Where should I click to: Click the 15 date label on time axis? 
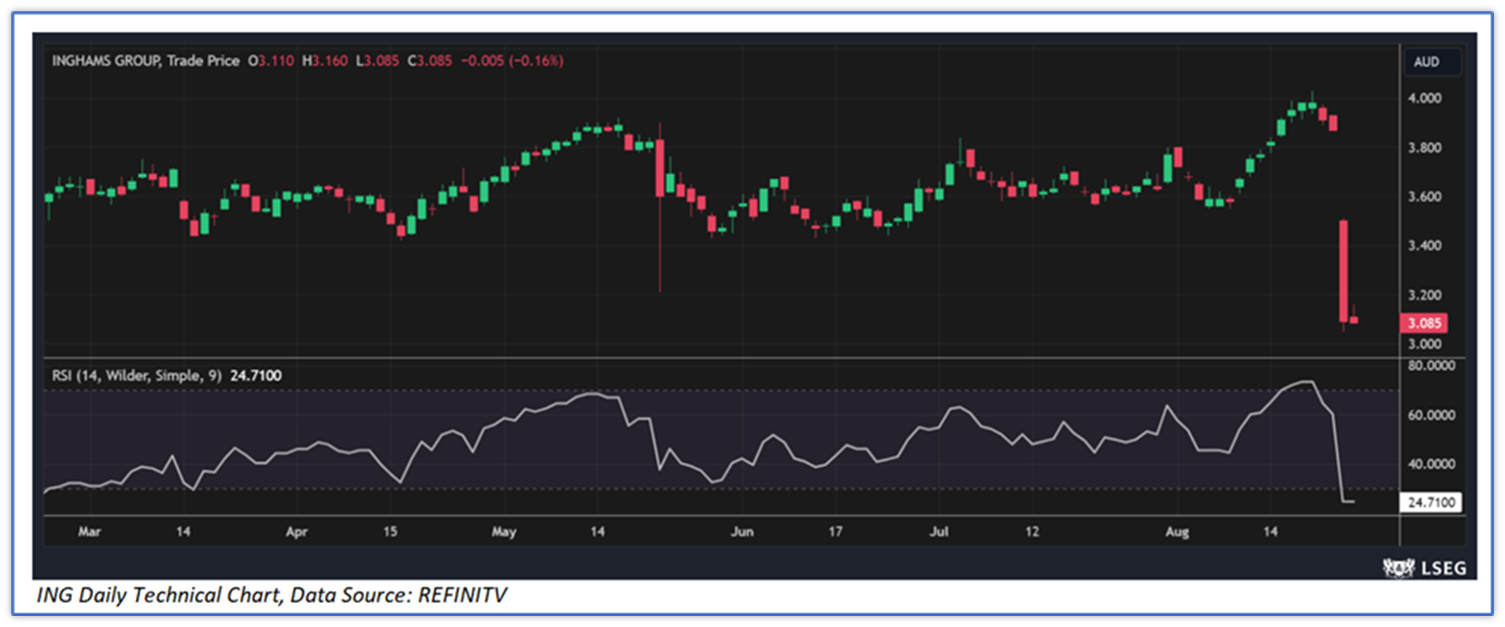tap(390, 533)
